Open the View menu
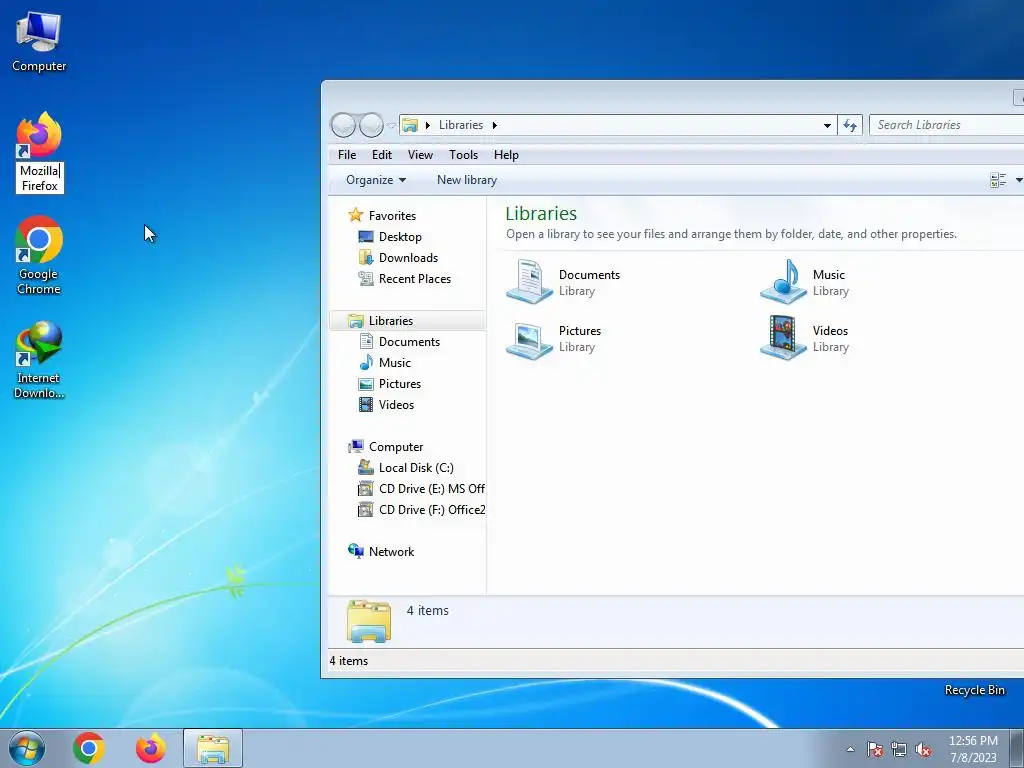 420,155
